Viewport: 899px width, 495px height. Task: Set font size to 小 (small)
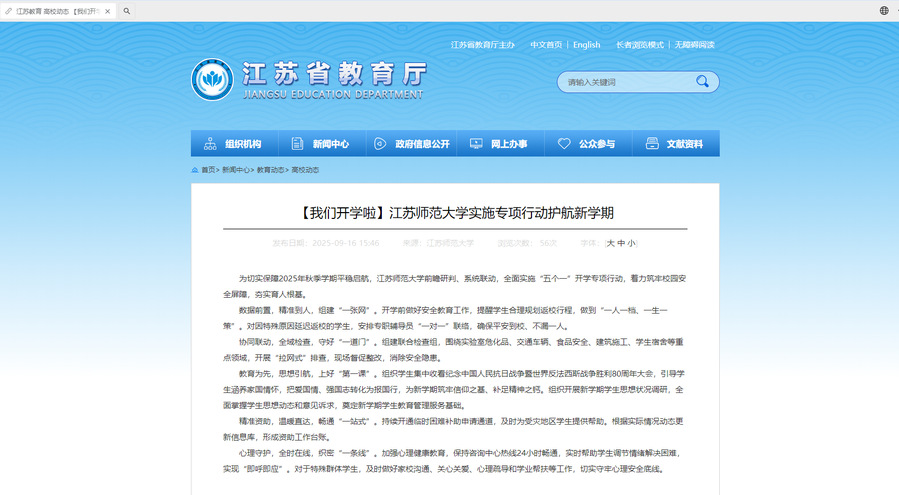[631, 243]
